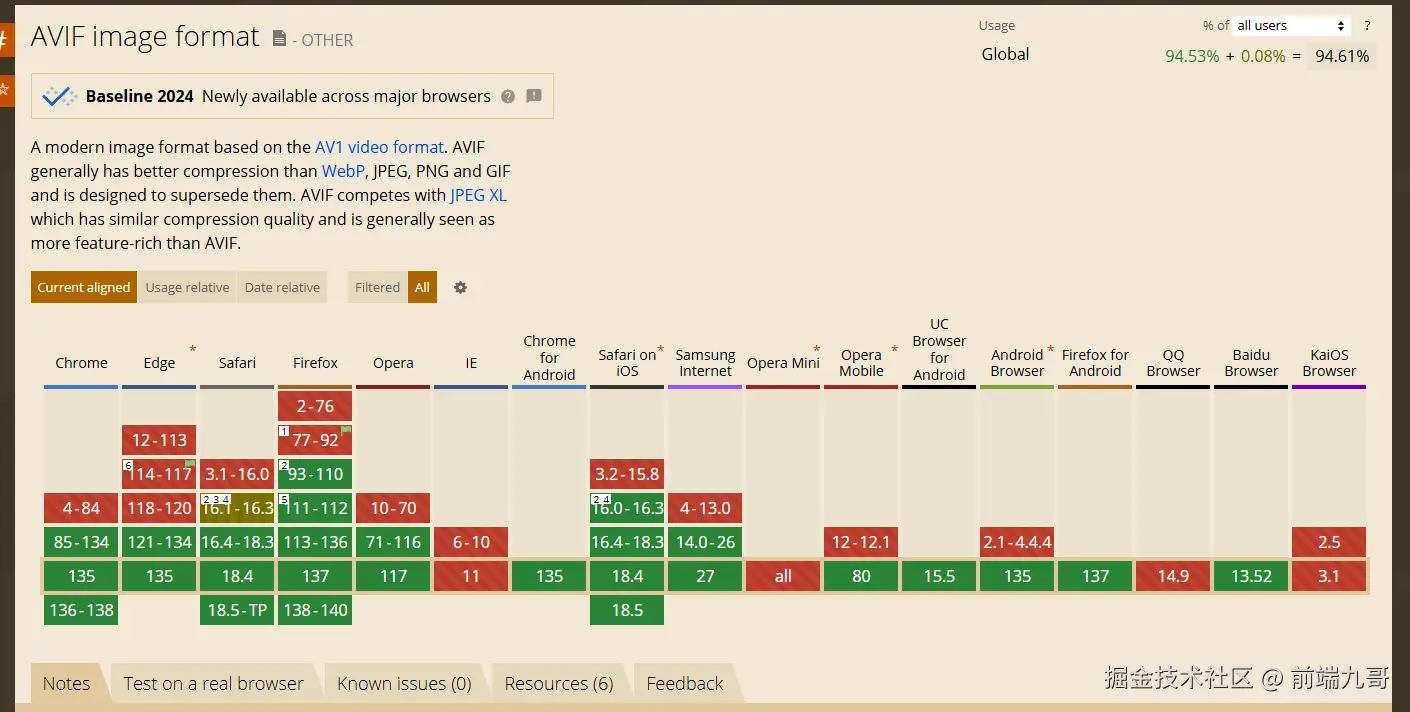Click Opera Mini all cell
This screenshot has height=712, width=1410.
click(783, 576)
